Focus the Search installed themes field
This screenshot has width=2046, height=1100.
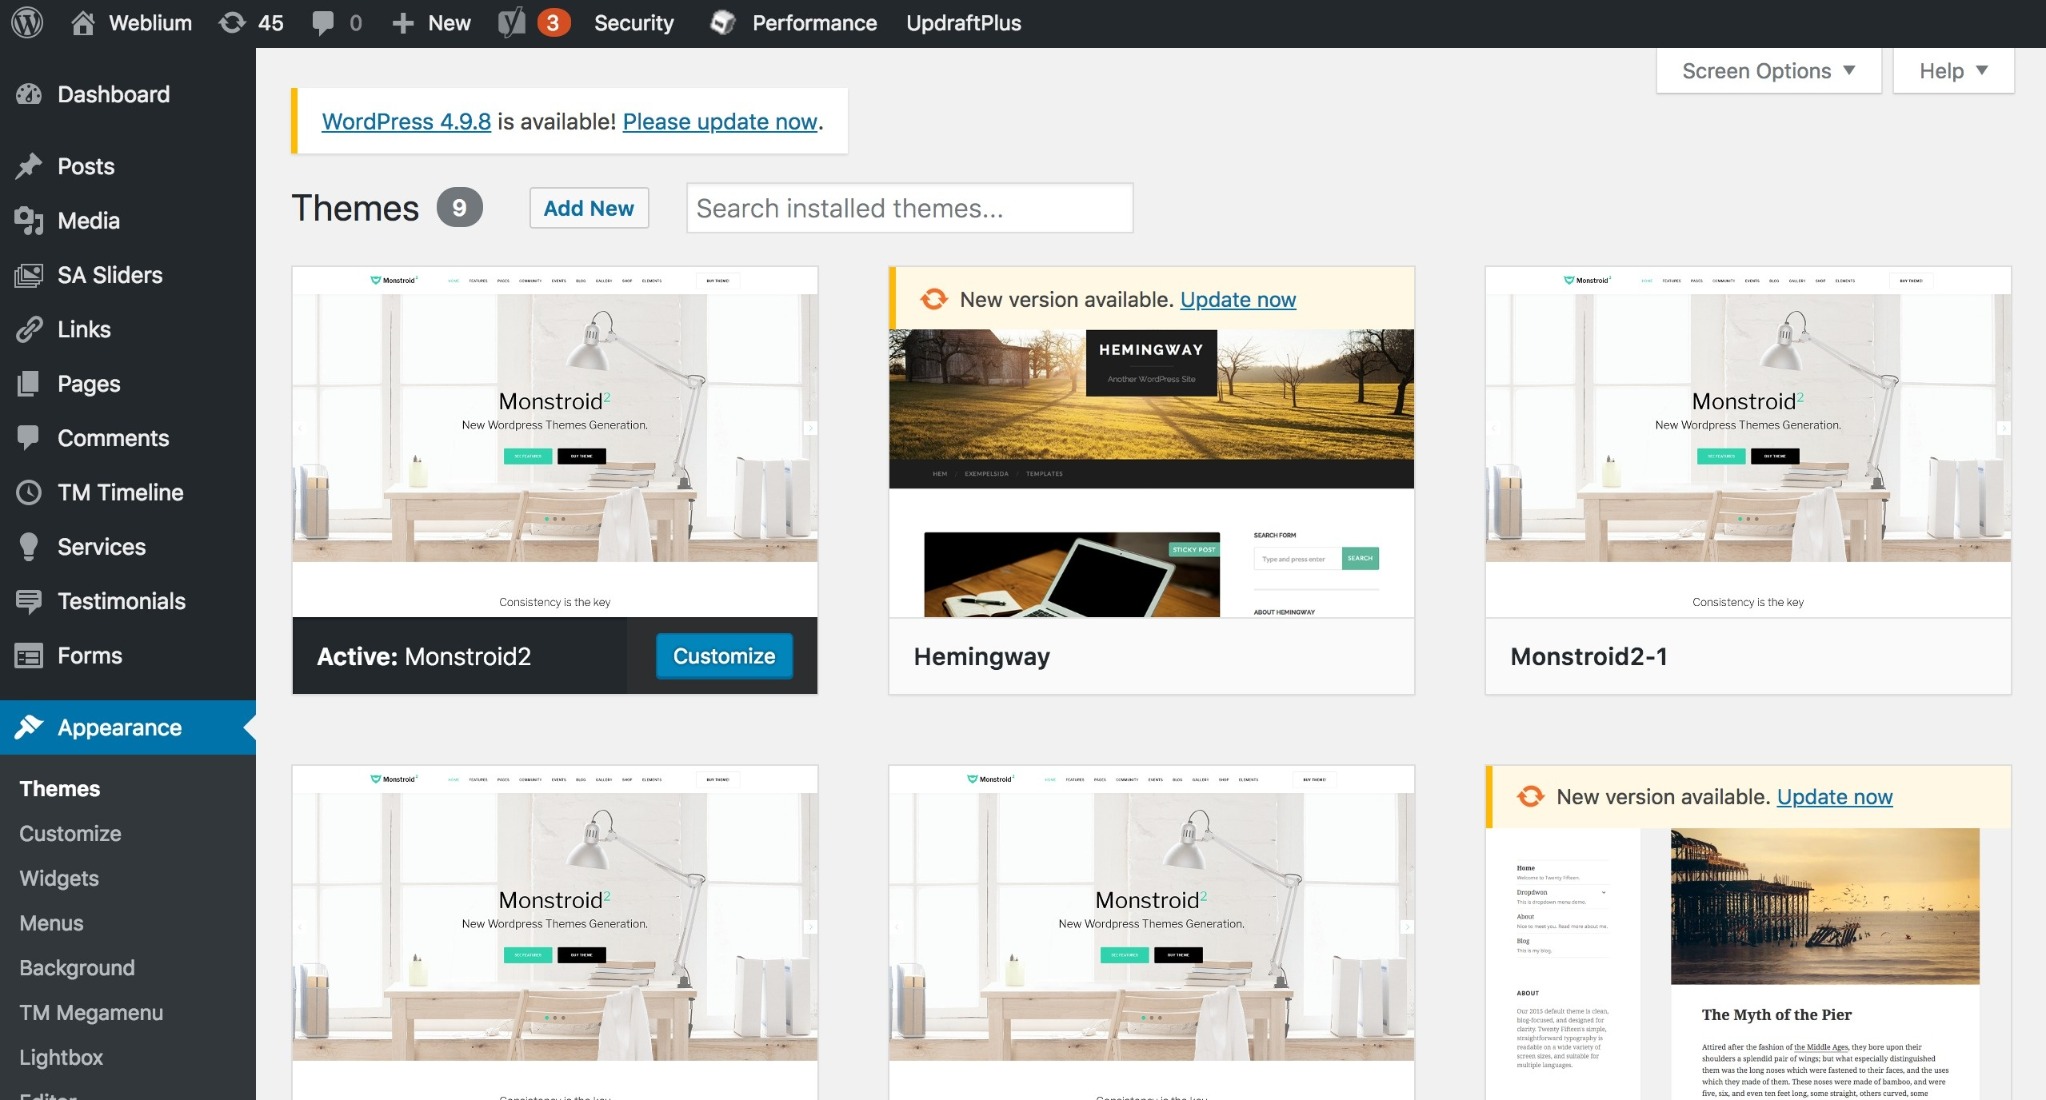point(910,208)
